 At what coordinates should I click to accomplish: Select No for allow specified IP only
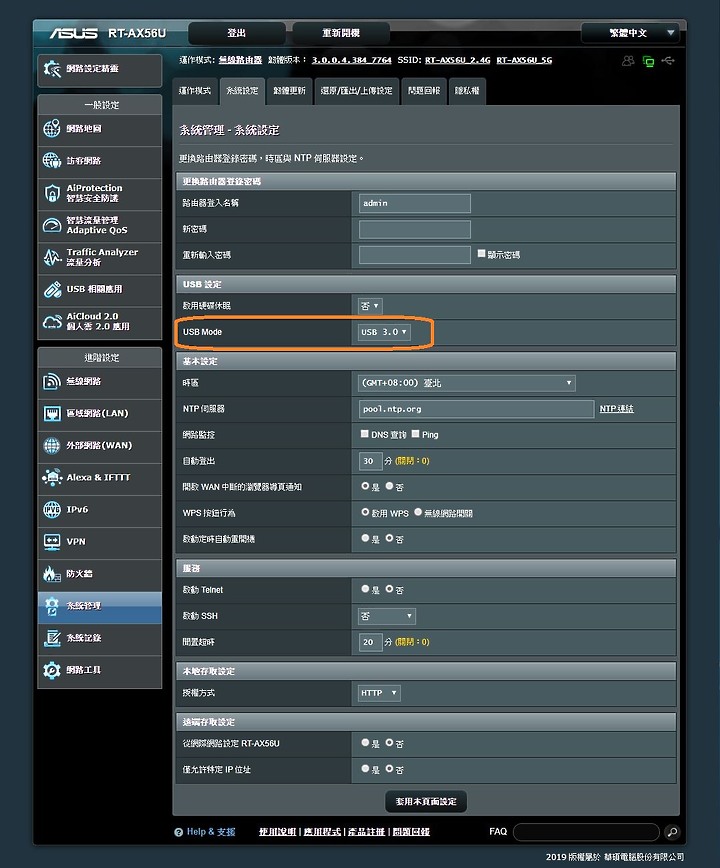tap(389, 768)
